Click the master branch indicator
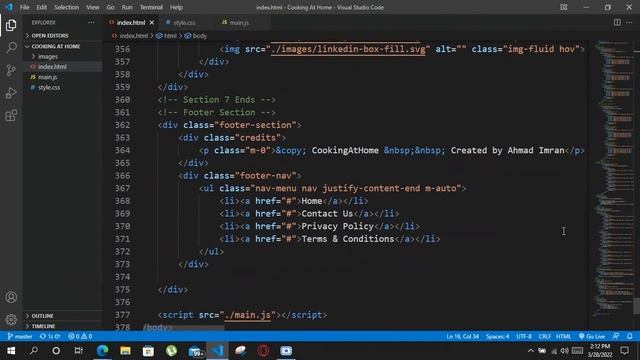This screenshot has width=640, height=360. [x=20, y=336]
